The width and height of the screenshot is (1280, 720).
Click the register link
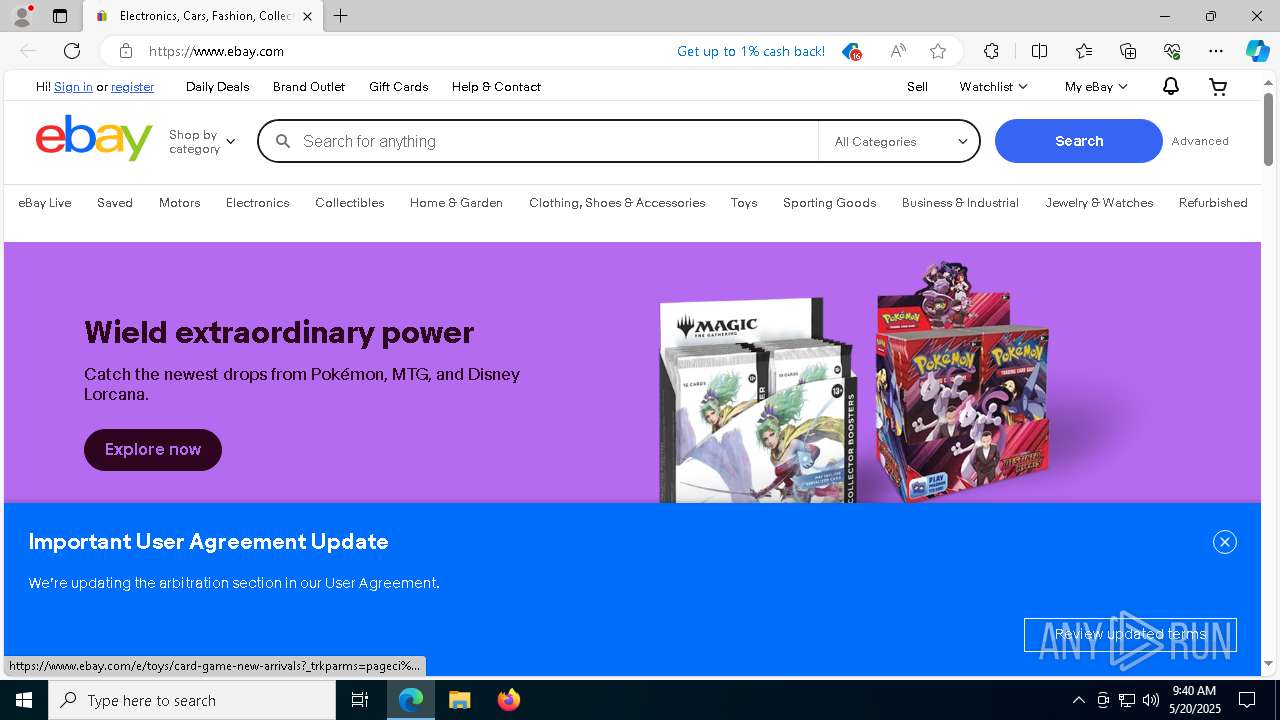(132, 87)
